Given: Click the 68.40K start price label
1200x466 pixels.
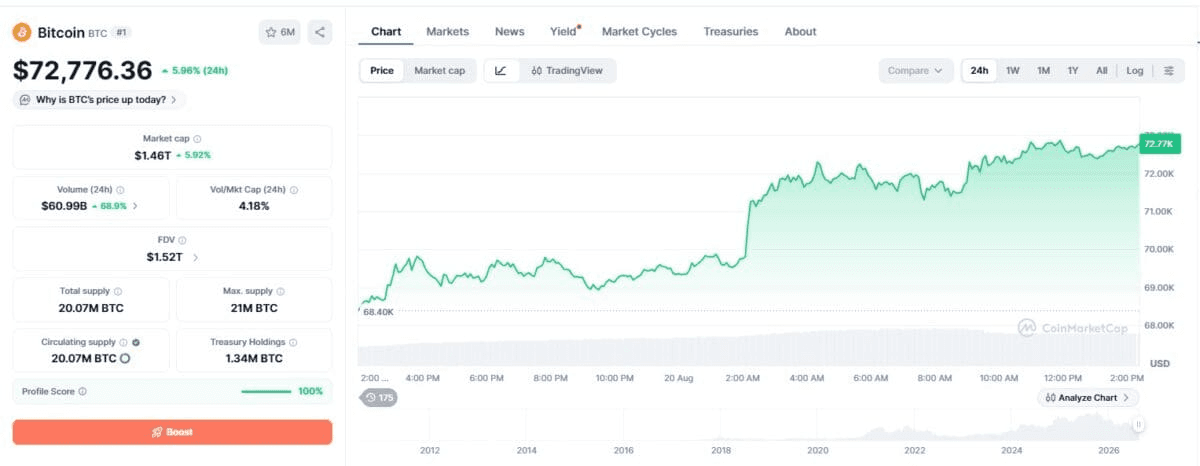Looking at the screenshot, I should [x=378, y=312].
